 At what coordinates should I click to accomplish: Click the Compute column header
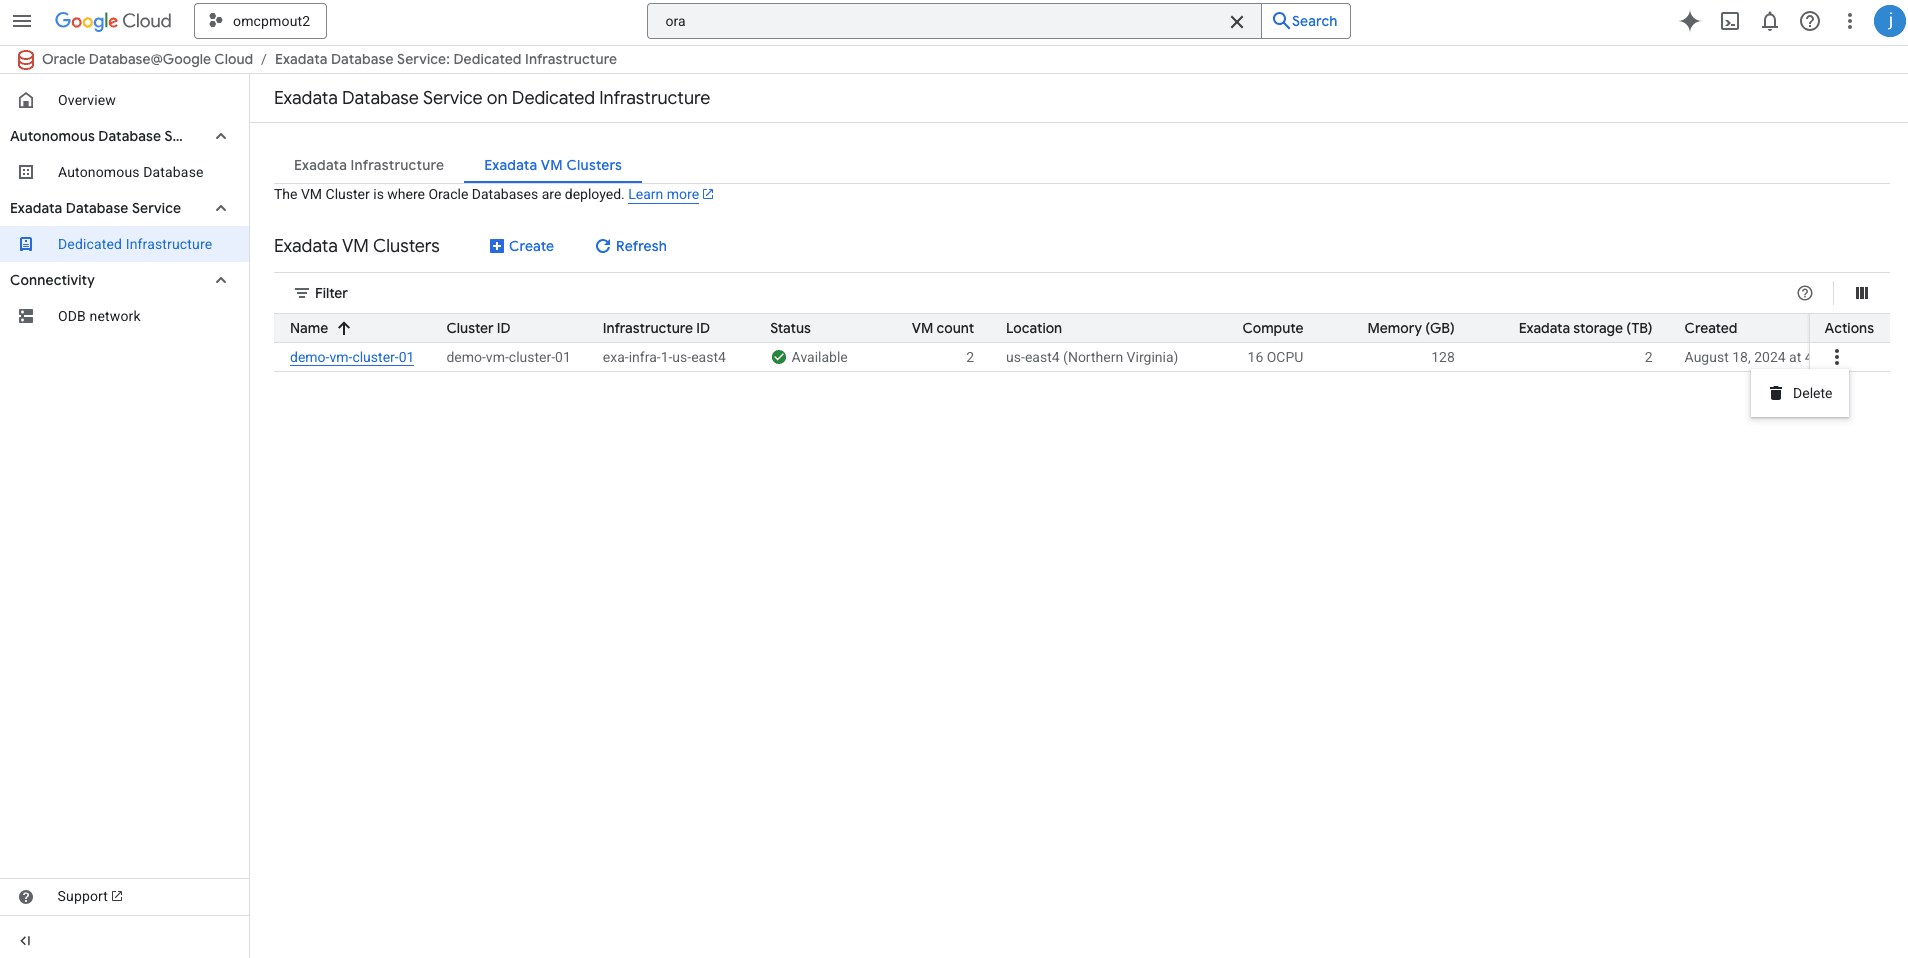click(x=1273, y=328)
